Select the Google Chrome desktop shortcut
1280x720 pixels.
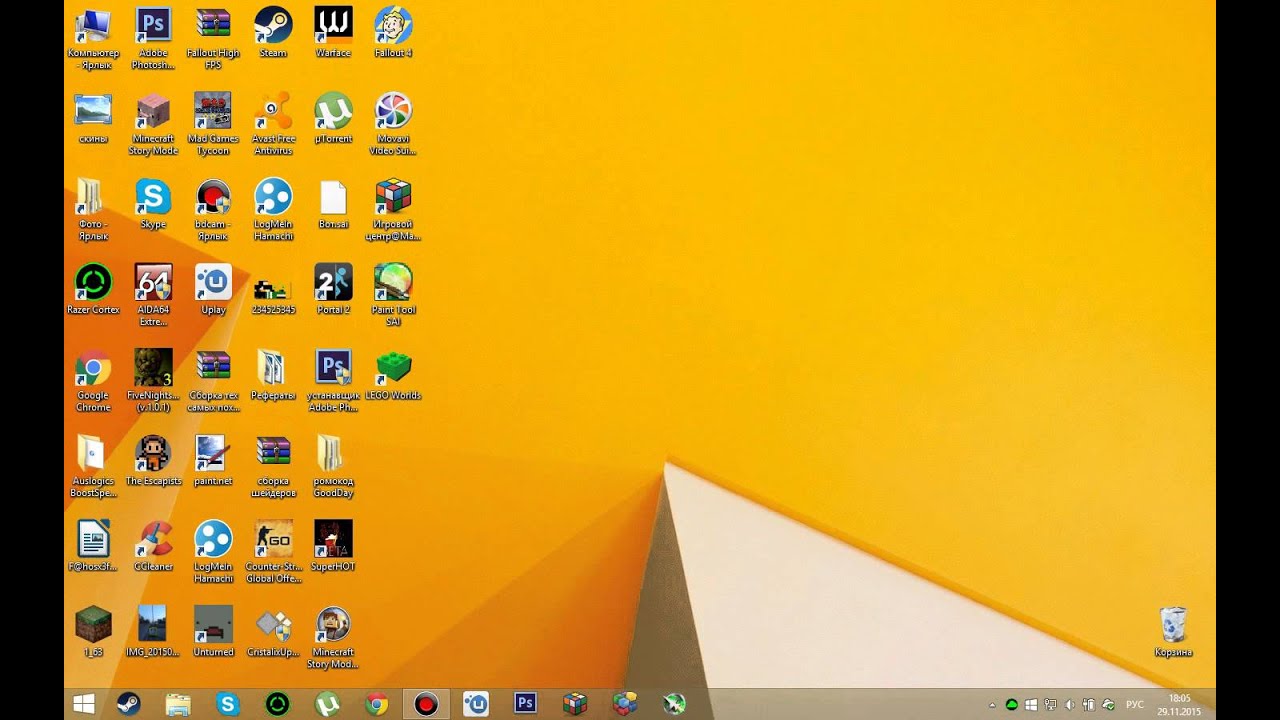(x=93, y=381)
